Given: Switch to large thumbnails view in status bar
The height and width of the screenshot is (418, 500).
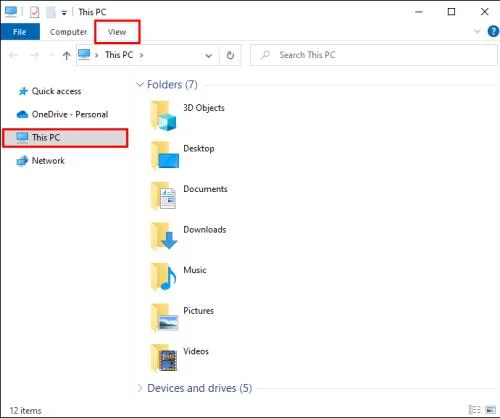Looking at the screenshot, I should (x=491, y=409).
